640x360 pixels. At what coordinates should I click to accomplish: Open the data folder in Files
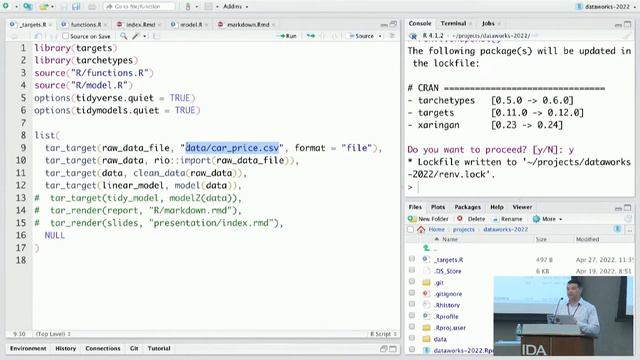[x=440, y=339]
